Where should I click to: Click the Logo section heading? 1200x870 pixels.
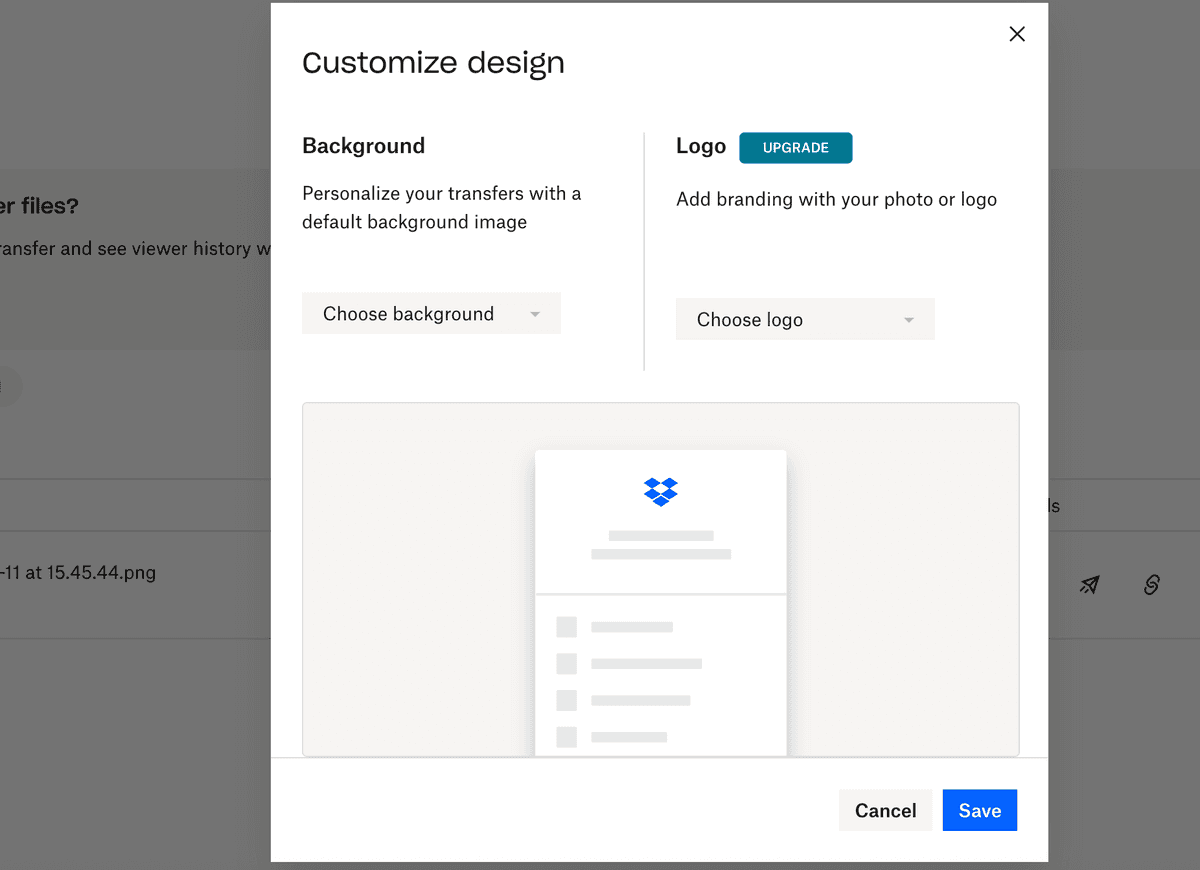click(700, 146)
